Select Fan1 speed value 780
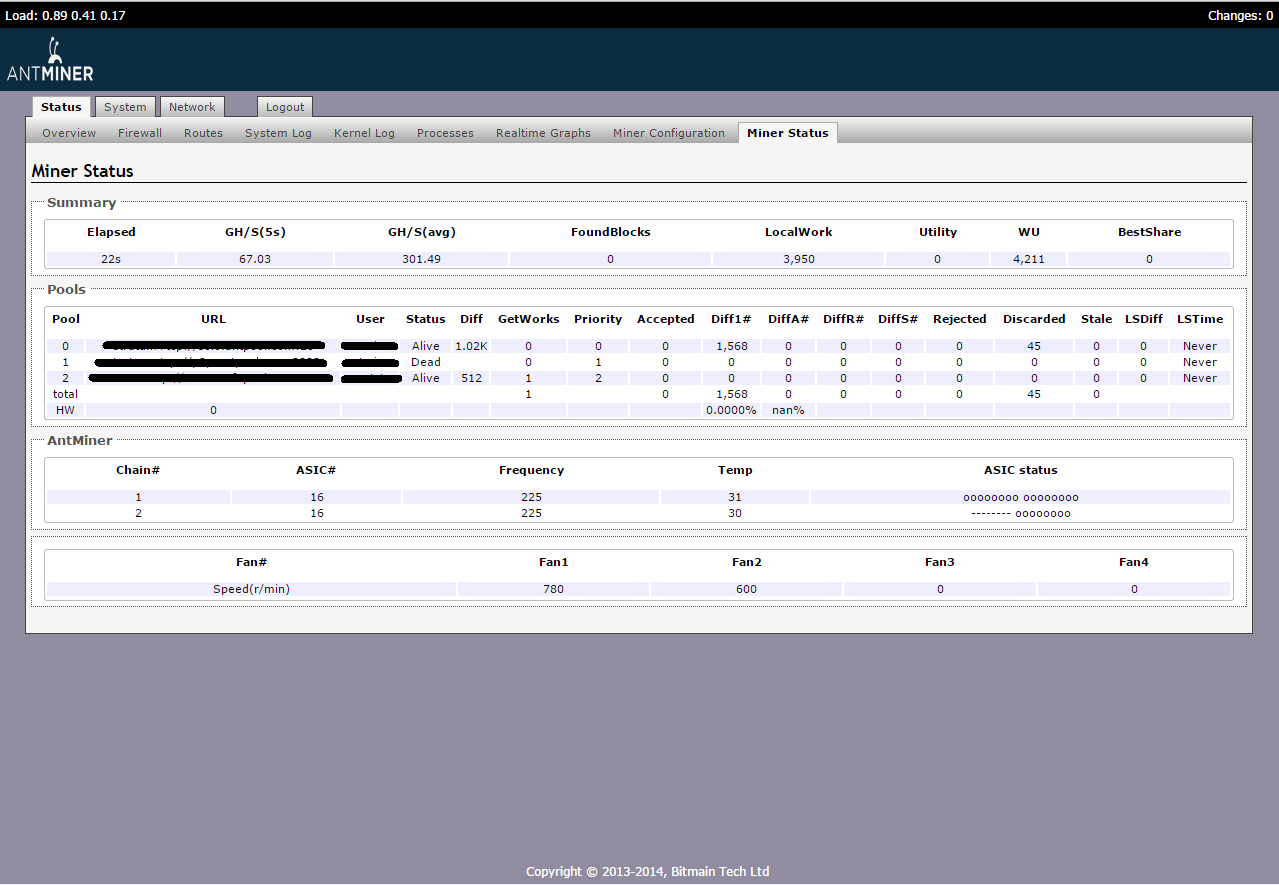1279x885 pixels. click(x=553, y=589)
